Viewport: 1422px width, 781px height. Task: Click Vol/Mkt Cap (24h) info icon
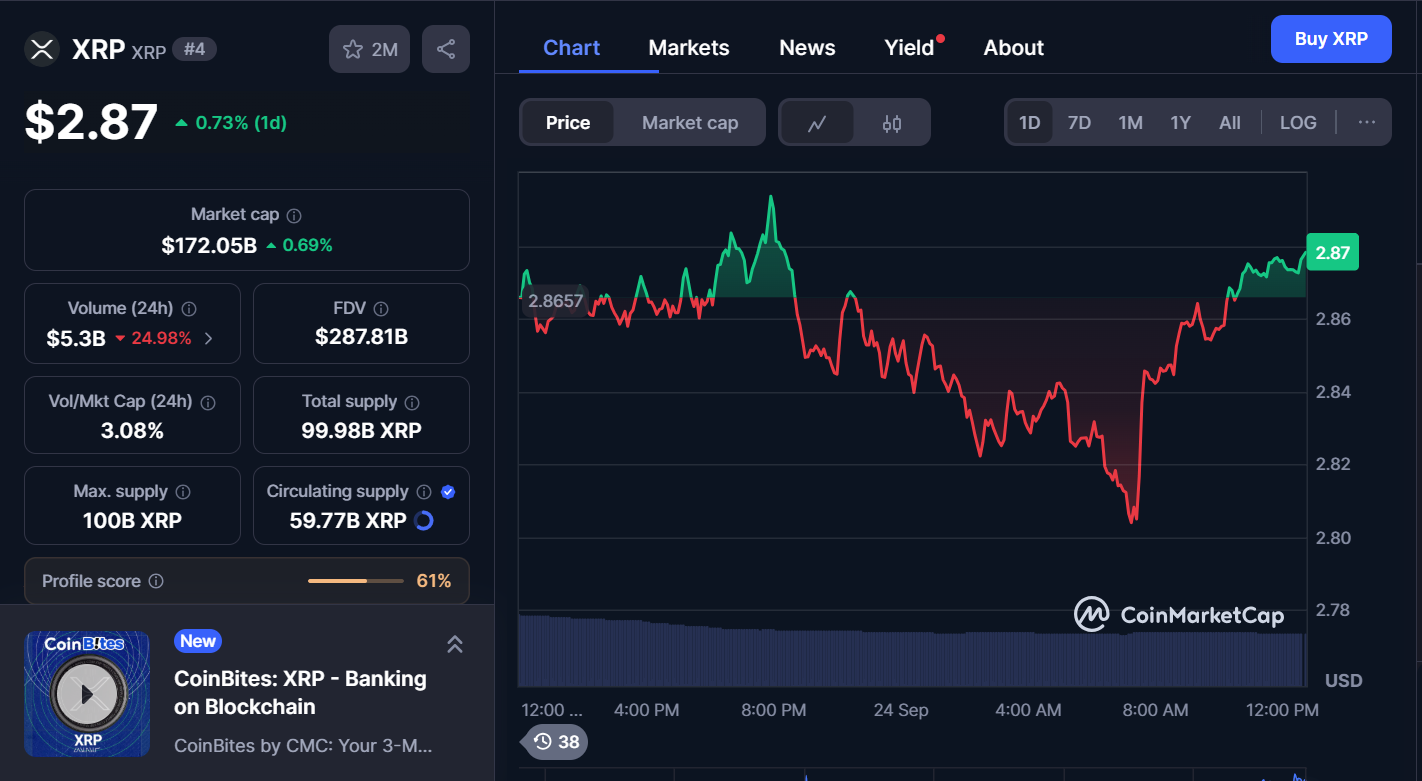tap(208, 402)
